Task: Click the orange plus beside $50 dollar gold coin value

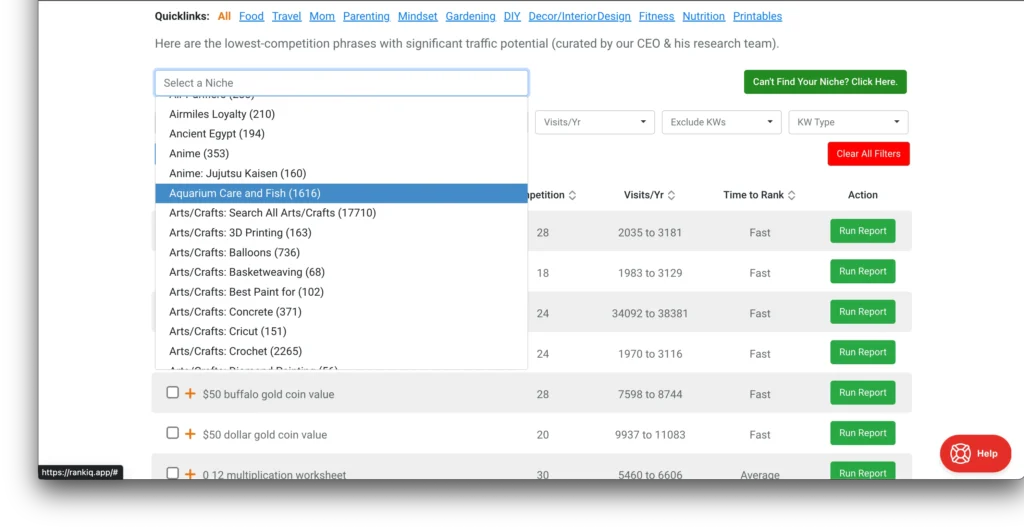Action: point(190,434)
